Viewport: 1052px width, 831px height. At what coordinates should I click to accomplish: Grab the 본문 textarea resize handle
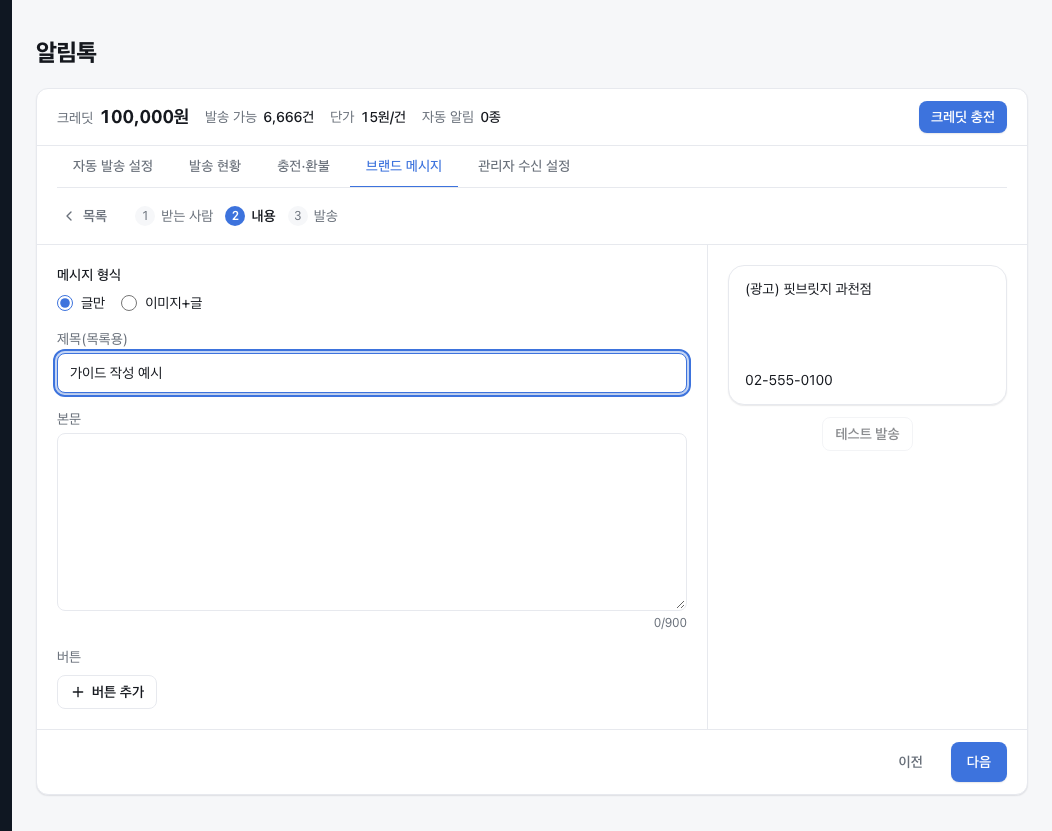click(680, 604)
